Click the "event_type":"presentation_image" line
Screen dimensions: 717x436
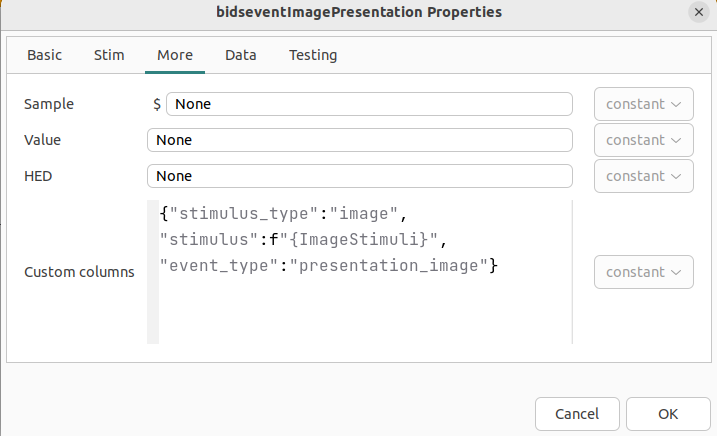point(328,265)
